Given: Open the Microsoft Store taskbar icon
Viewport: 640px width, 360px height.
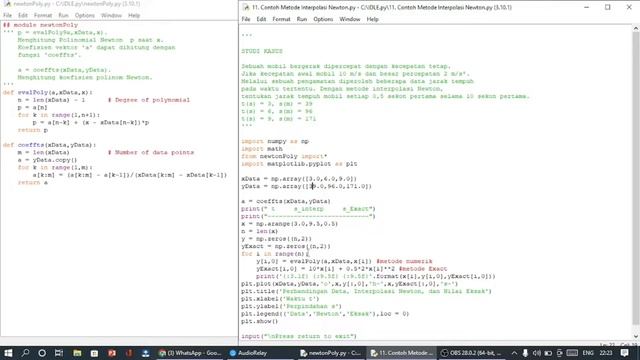Looking at the screenshot, I should click(x=94, y=353).
